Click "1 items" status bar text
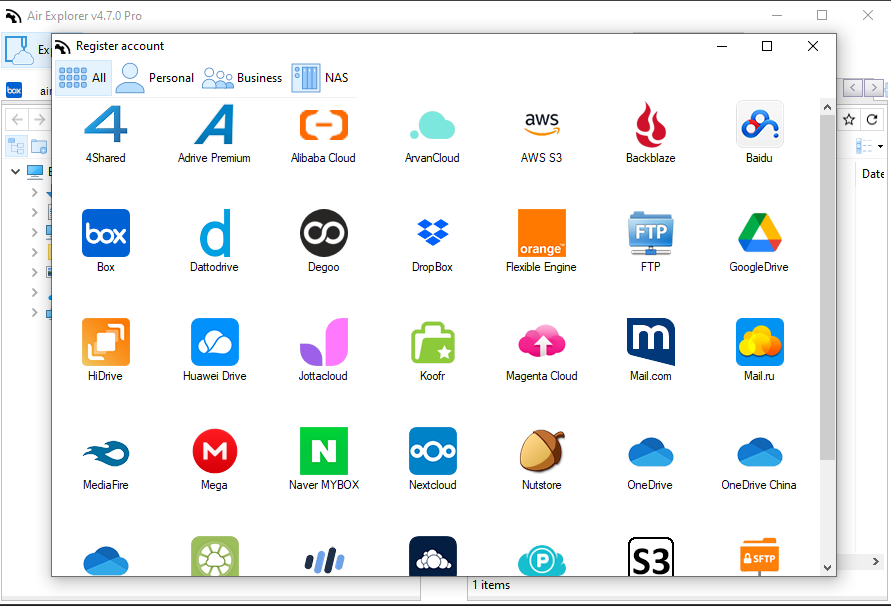Screen dimensions: 891x606 [x=491, y=585]
